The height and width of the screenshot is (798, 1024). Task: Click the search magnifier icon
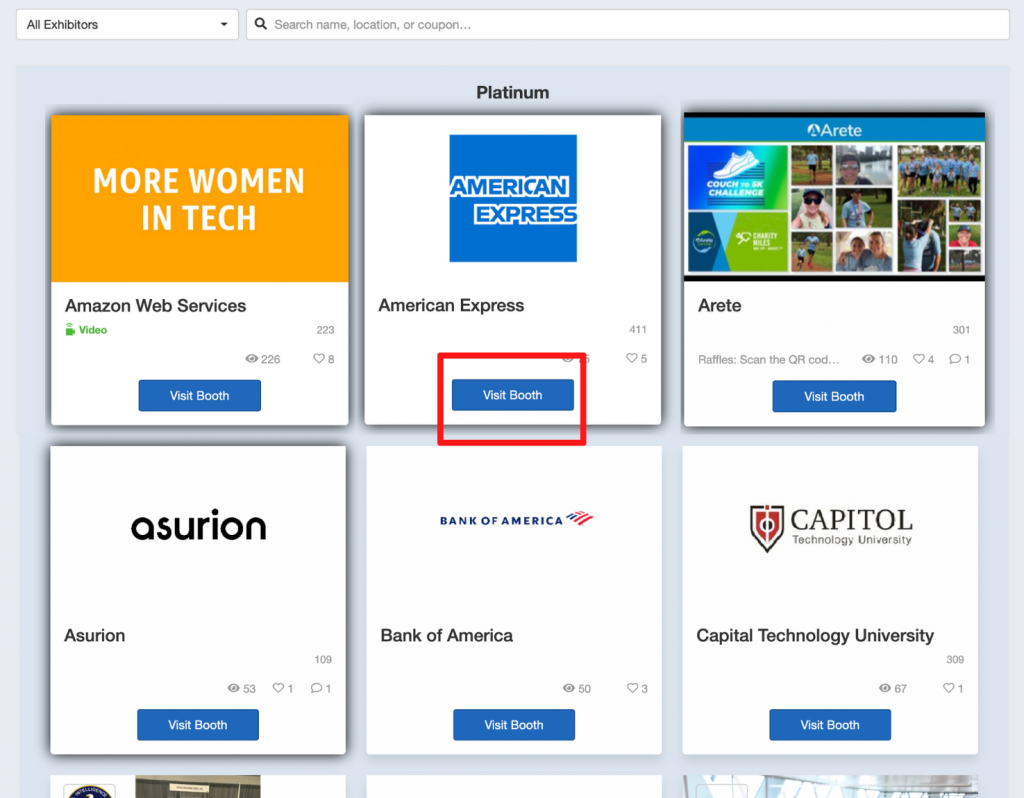(x=261, y=24)
